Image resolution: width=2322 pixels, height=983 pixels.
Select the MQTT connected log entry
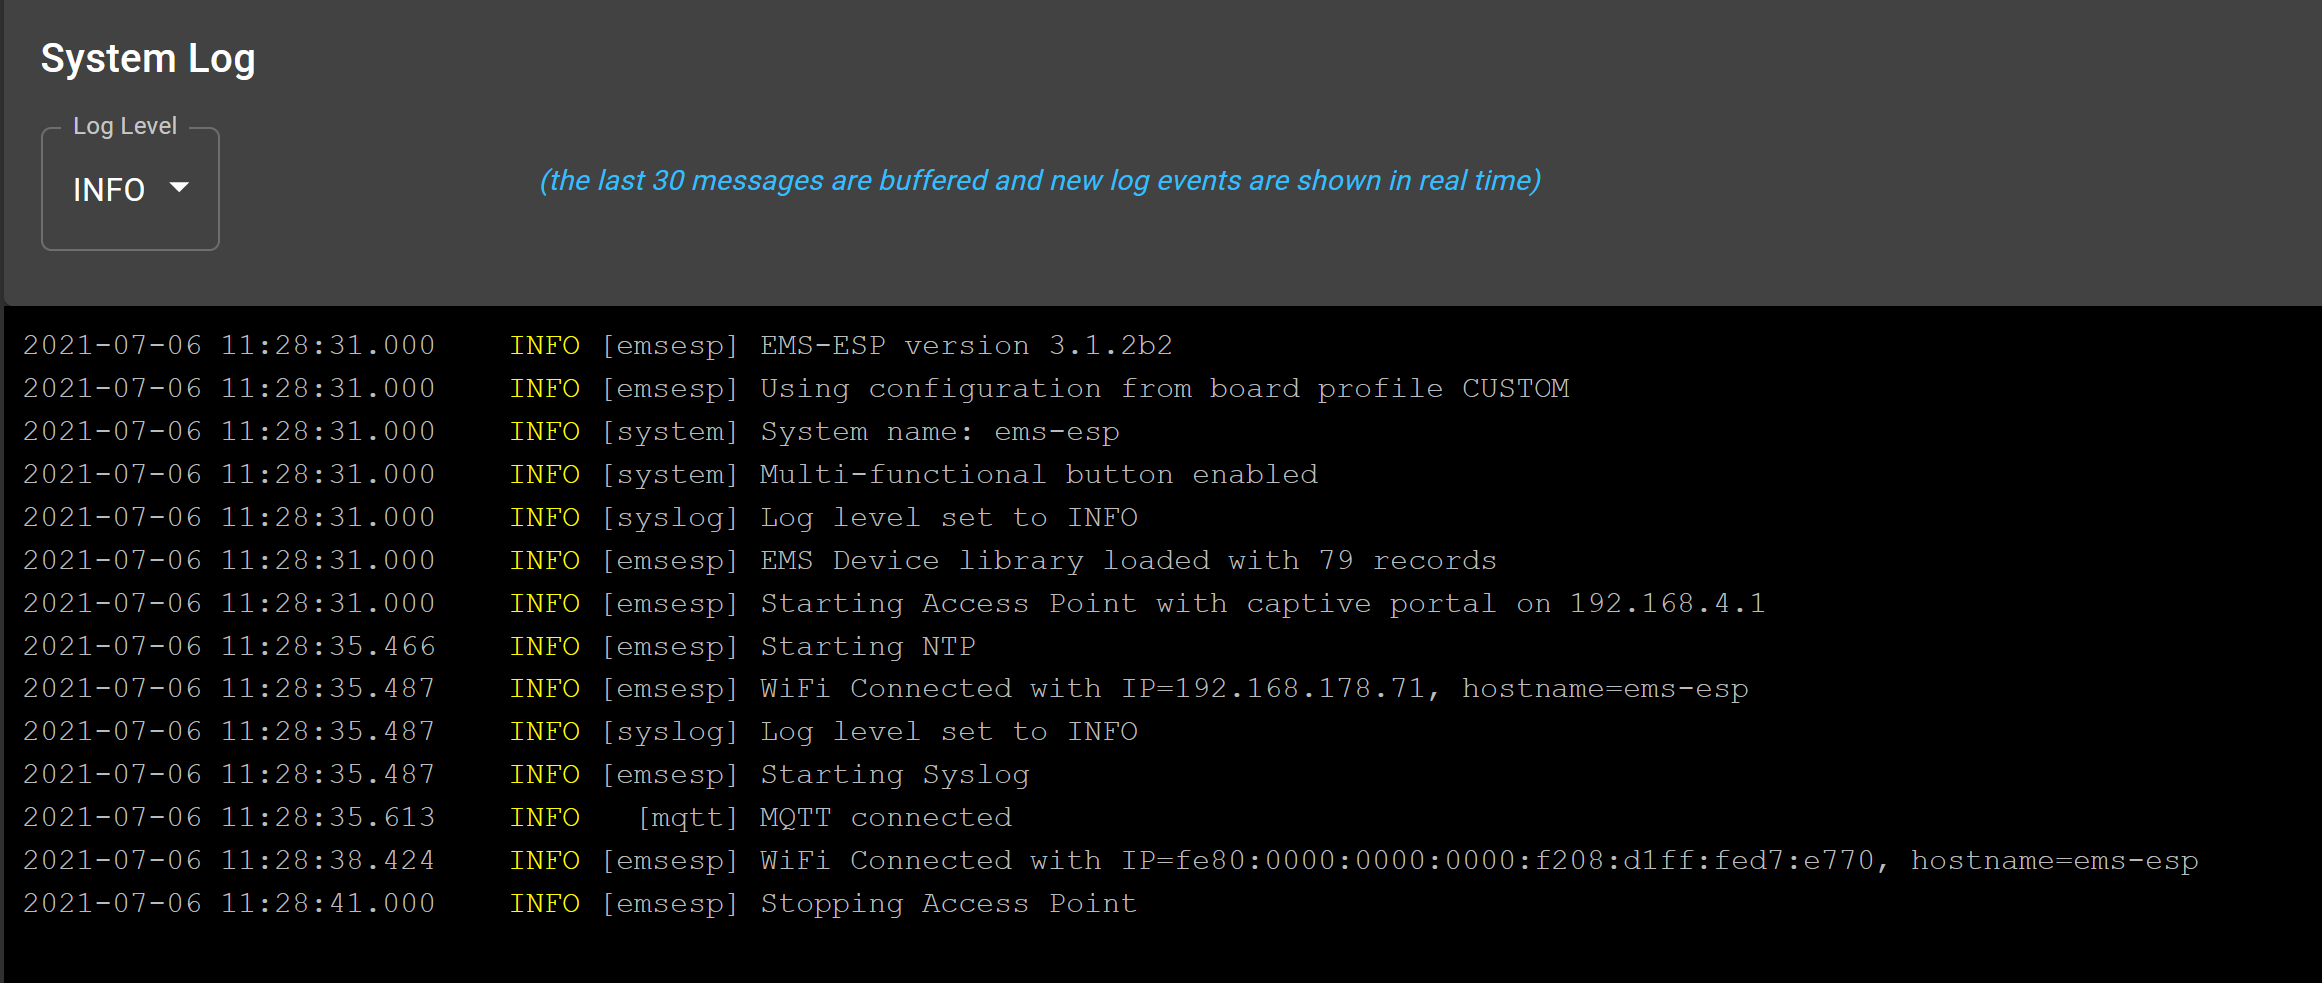(x=885, y=817)
